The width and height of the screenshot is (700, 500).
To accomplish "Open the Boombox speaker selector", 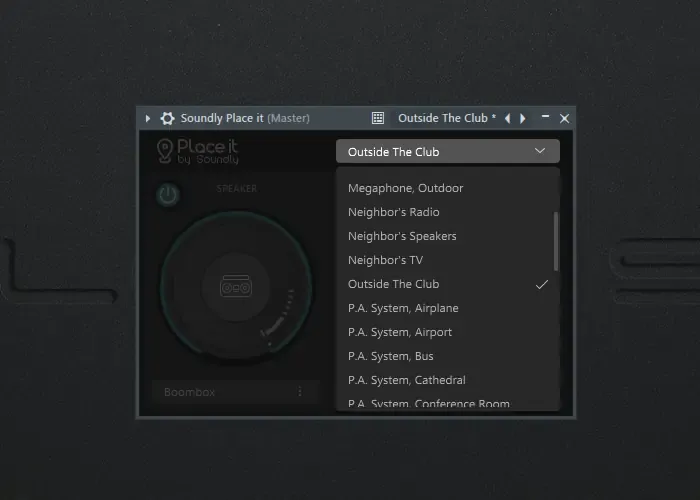I will [x=236, y=392].
